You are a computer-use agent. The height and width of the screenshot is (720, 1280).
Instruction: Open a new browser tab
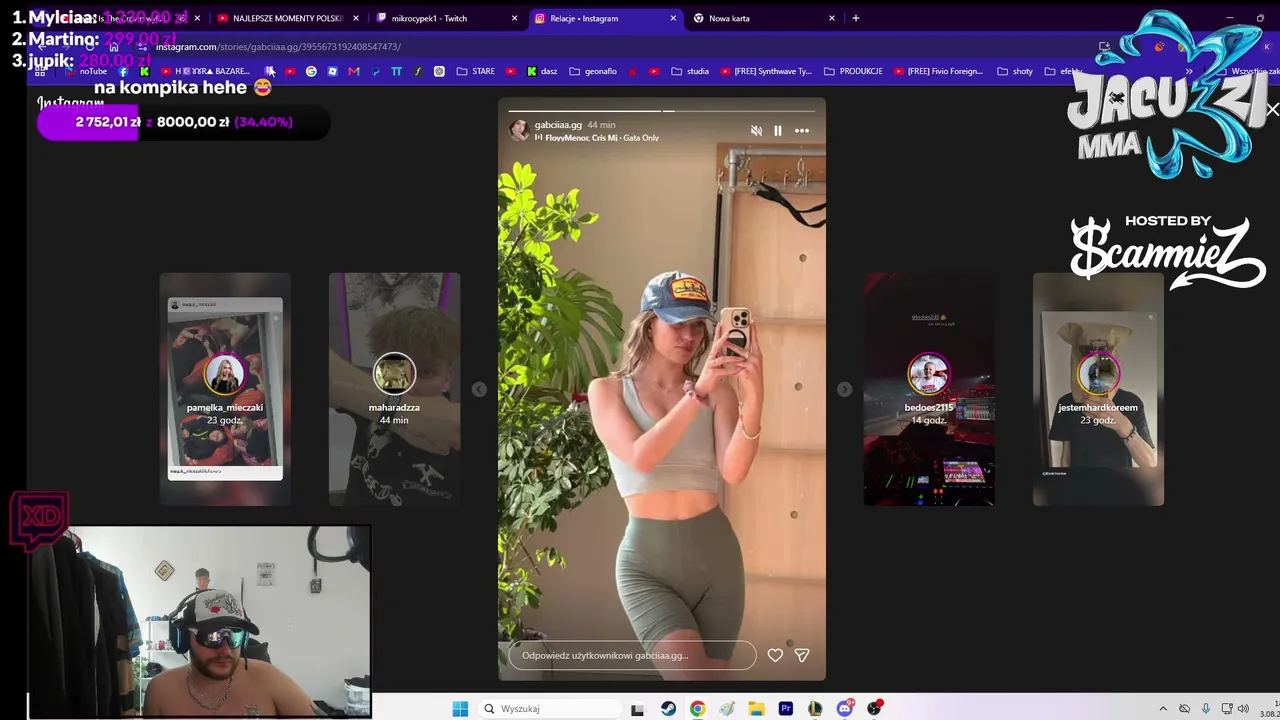(x=855, y=18)
